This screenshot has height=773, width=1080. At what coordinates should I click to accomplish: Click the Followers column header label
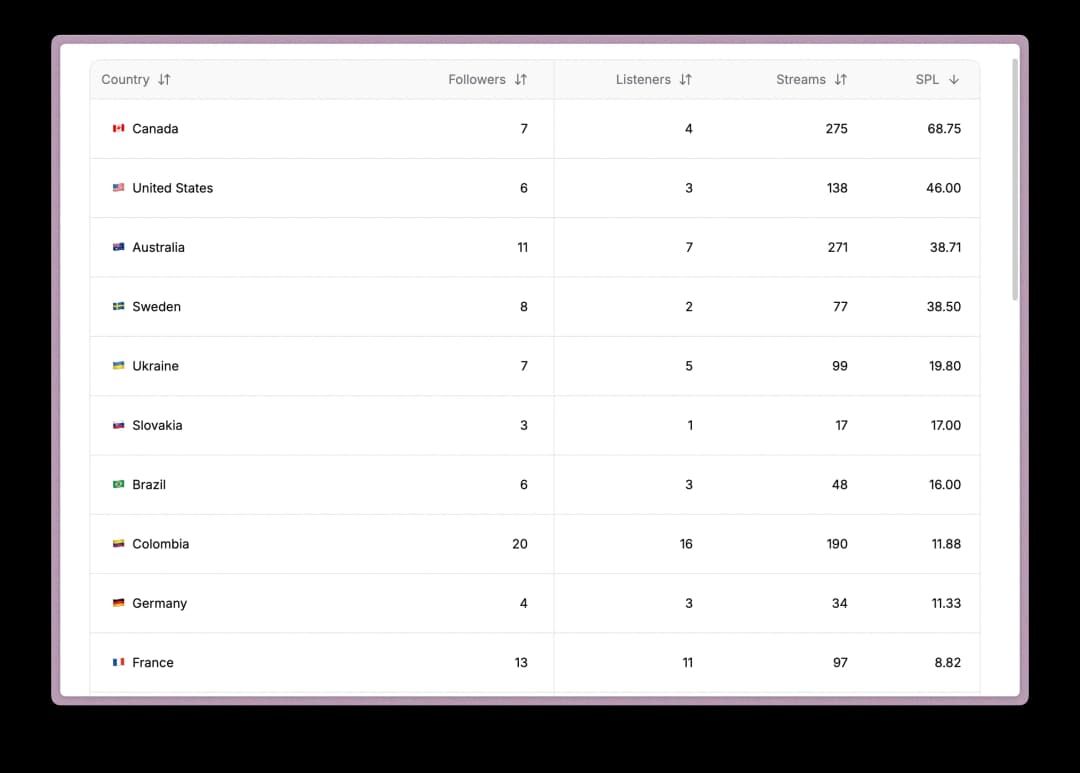(x=477, y=80)
